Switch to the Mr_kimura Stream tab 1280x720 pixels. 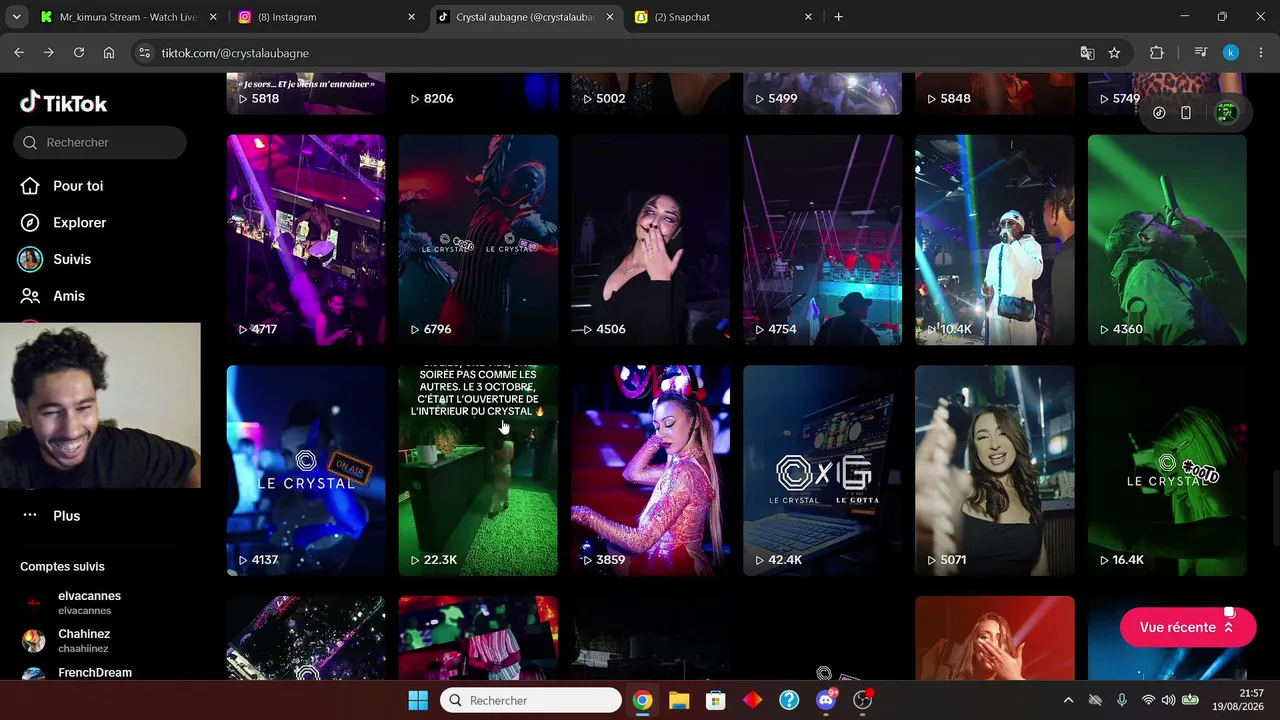pyautogui.click(x=128, y=17)
